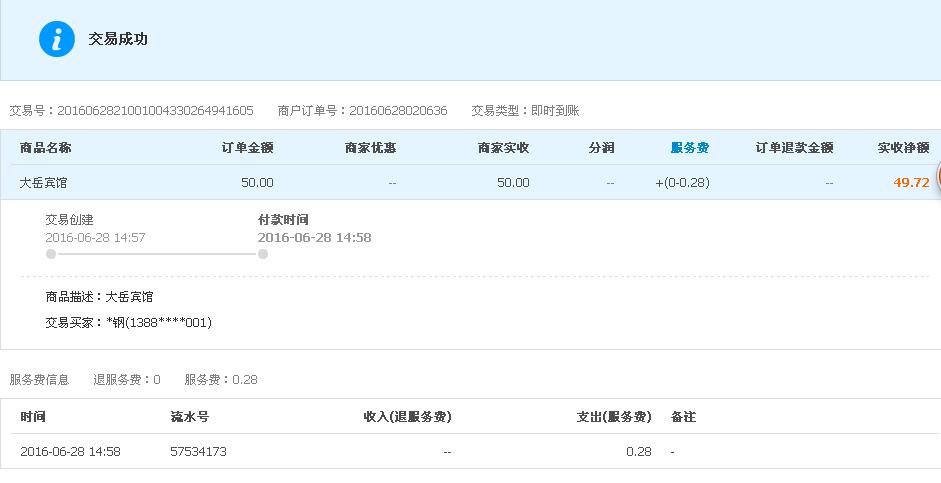Click the 订单退款金额 column header
The image size is (941, 483).
pyautogui.click(x=795, y=148)
